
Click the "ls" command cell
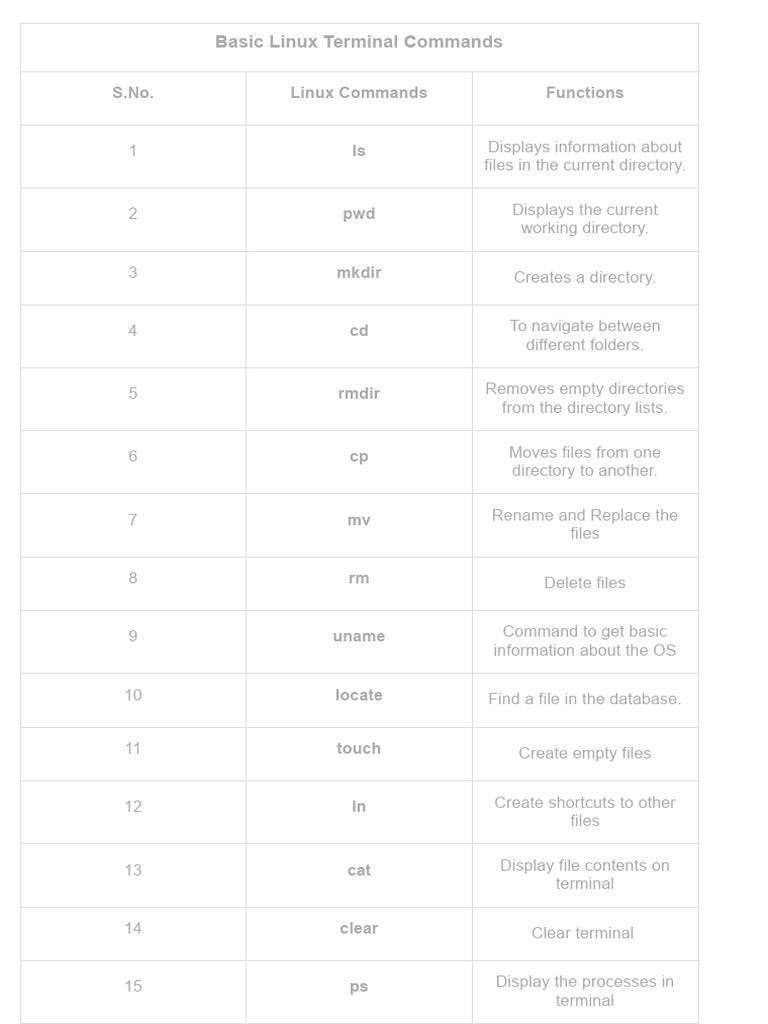pos(359,151)
